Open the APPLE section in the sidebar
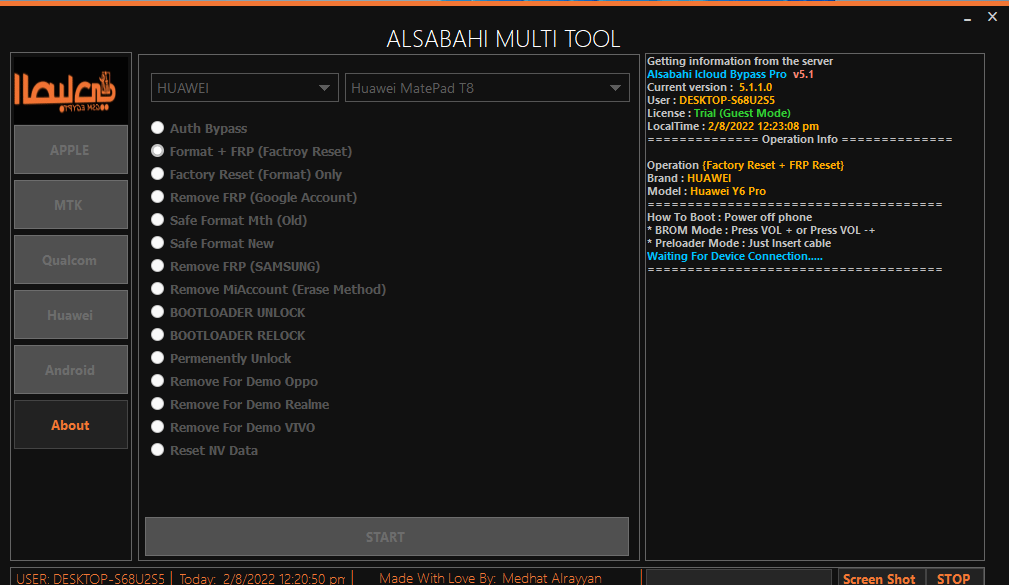The width and height of the screenshot is (1009, 585). tap(70, 149)
